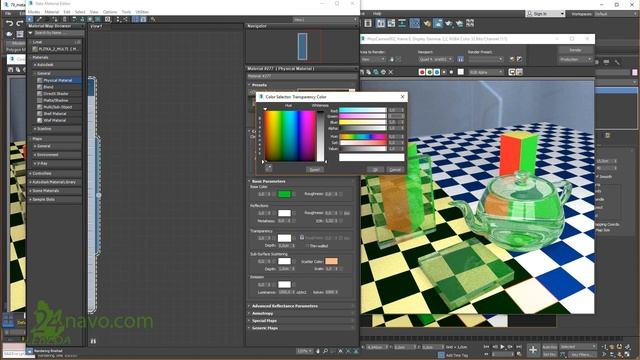Adjust the Red slider in Color Selector

point(362,110)
